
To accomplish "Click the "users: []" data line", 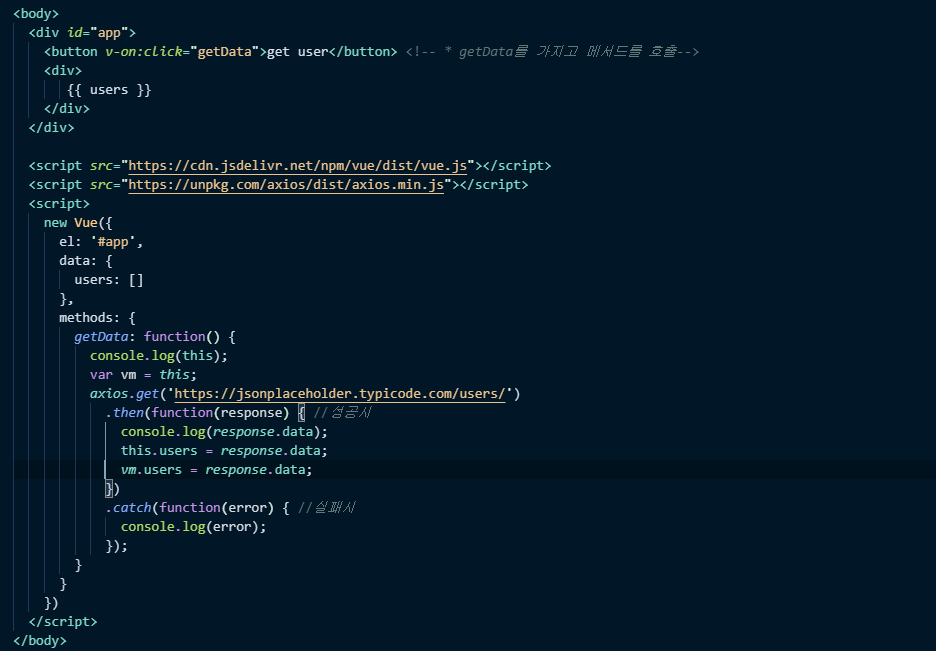I will [x=109, y=280].
